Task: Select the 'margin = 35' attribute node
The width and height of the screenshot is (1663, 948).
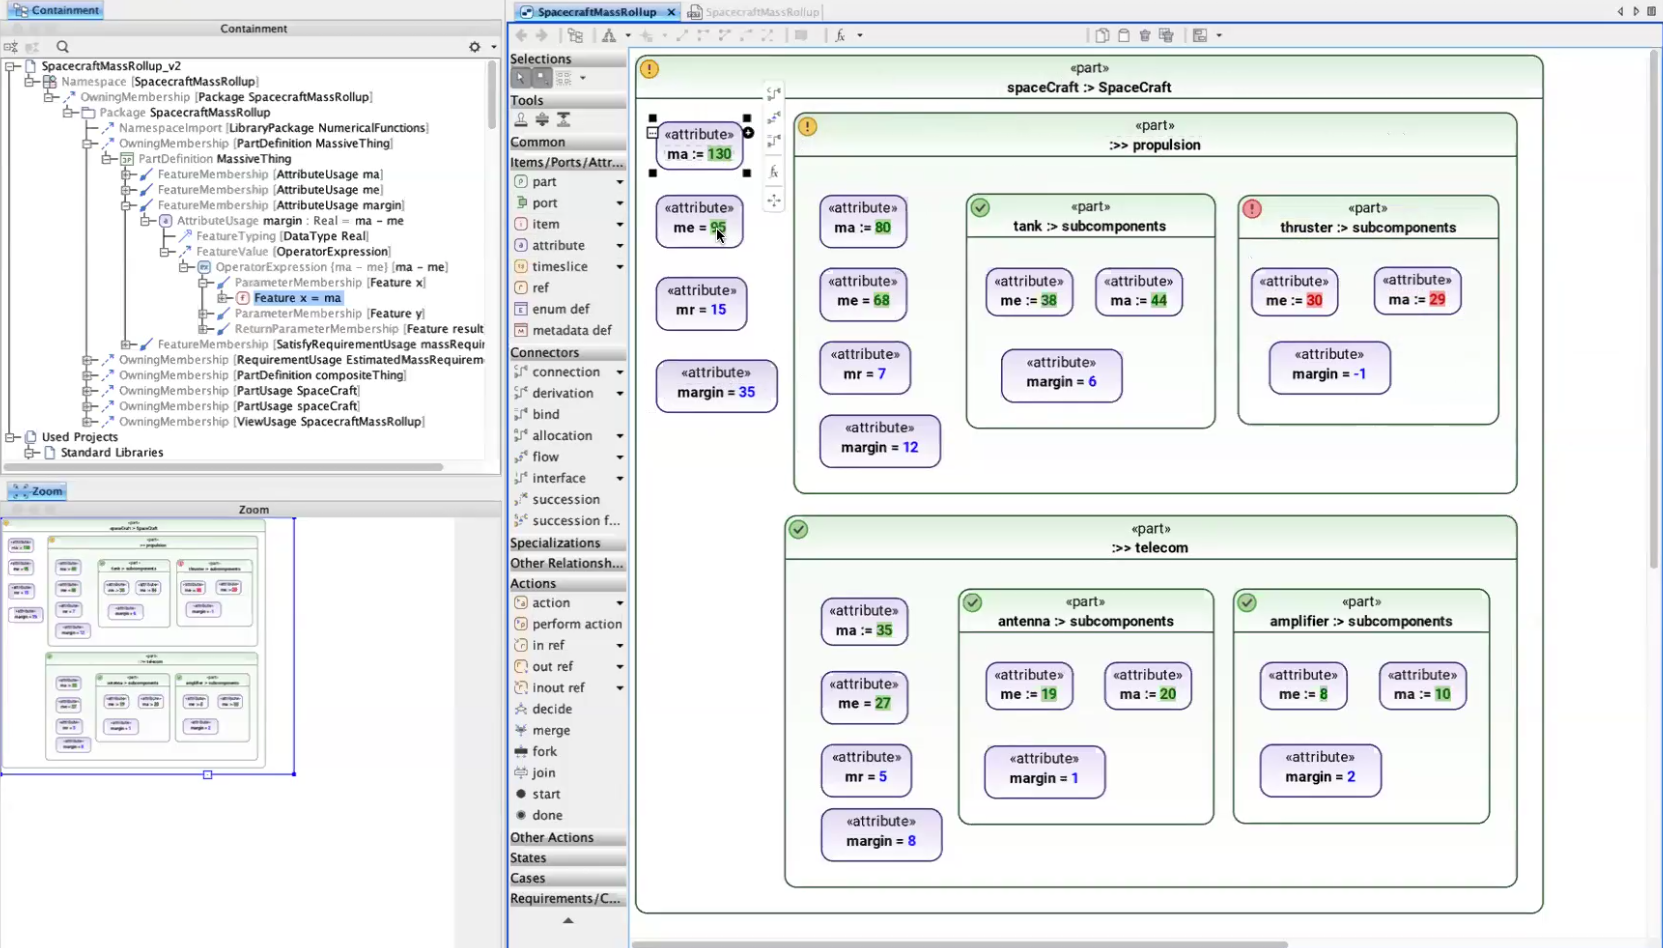Action: pos(716,384)
